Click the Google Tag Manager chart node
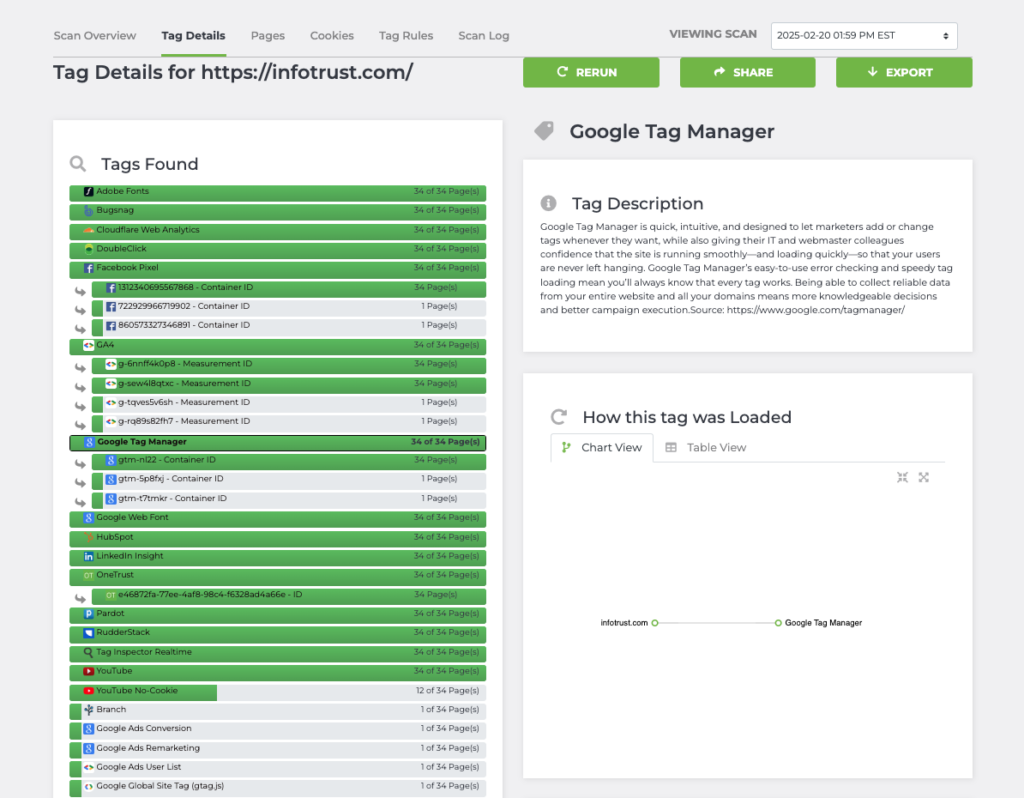The image size is (1024, 798). 778,623
